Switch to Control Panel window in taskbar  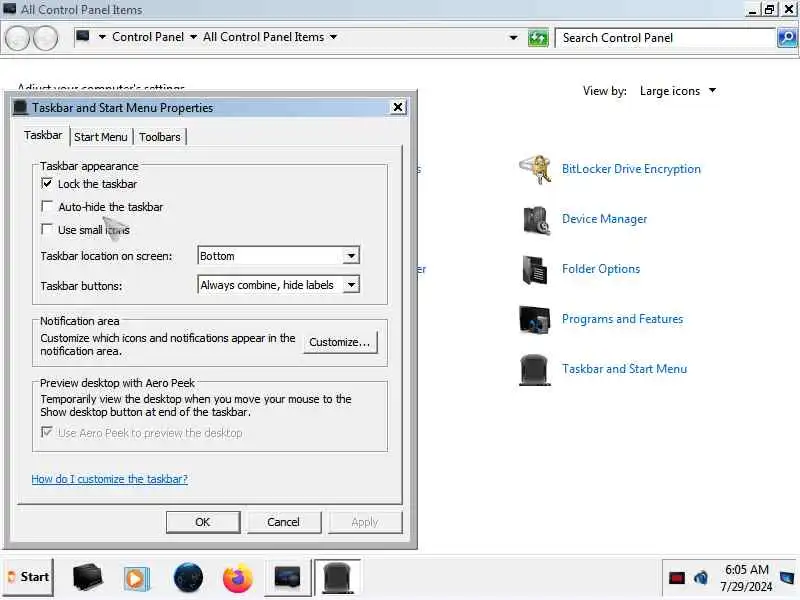pyautogui.click(x=288, y=578)
